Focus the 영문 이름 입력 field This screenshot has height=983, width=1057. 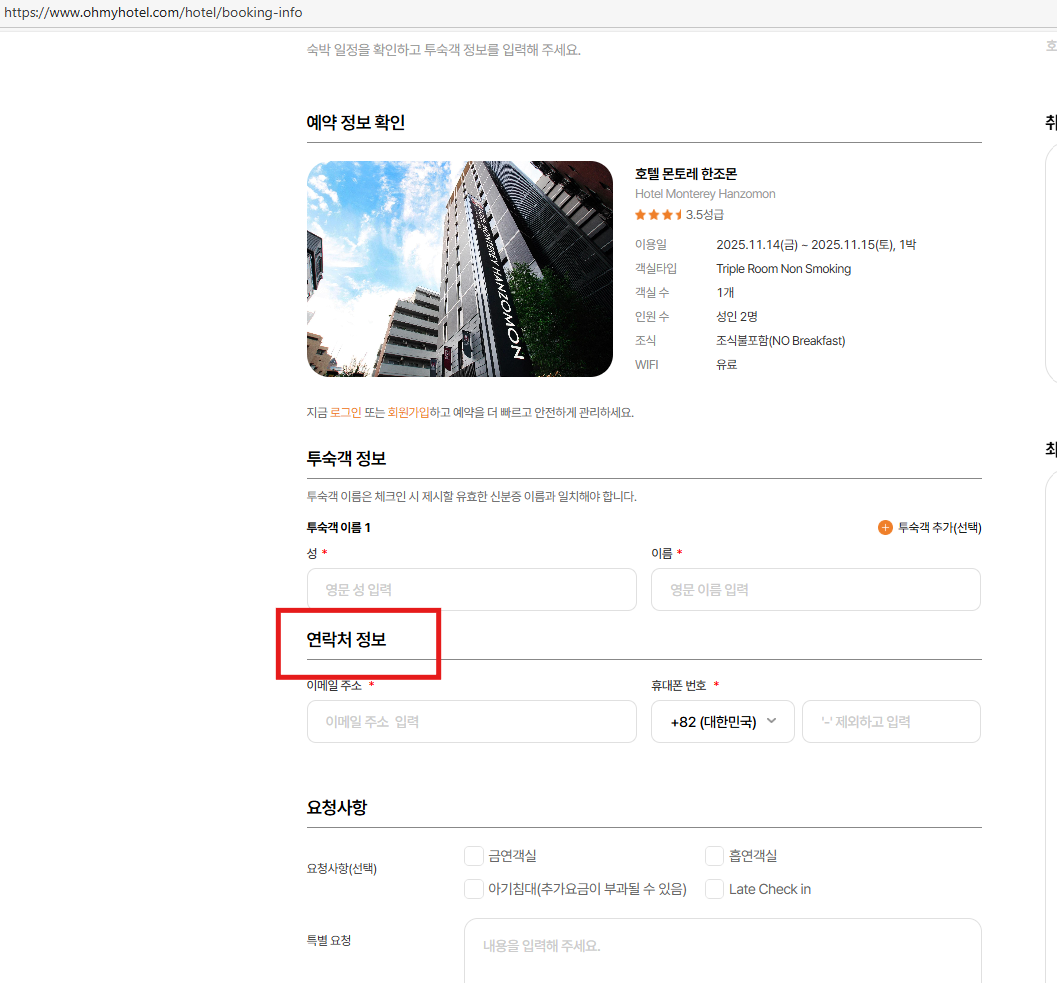pos(816,589)
